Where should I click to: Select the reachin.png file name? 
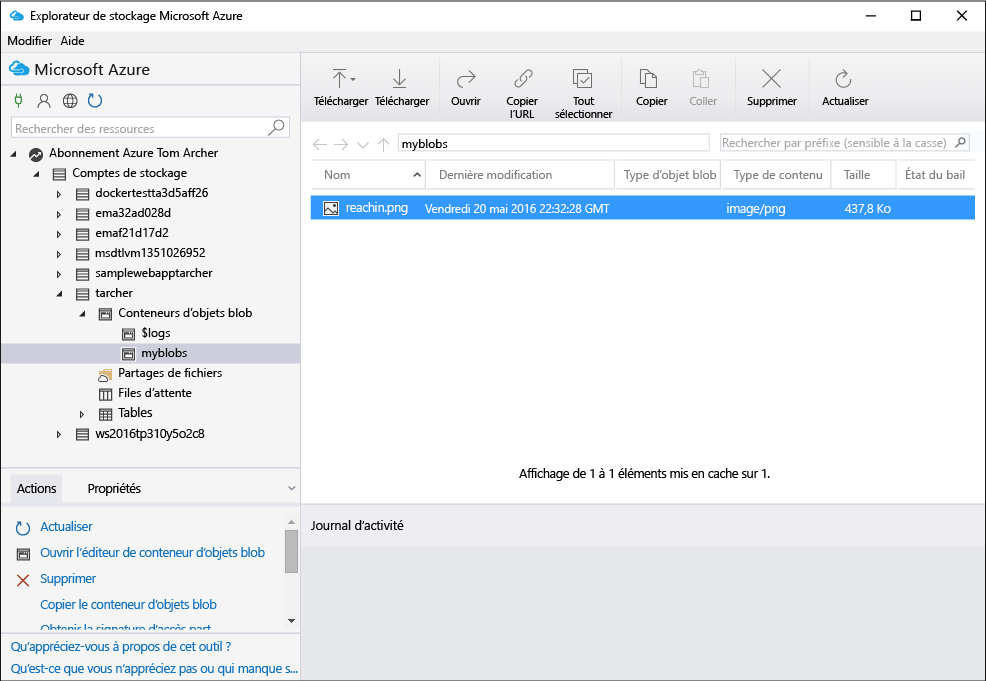377,208
